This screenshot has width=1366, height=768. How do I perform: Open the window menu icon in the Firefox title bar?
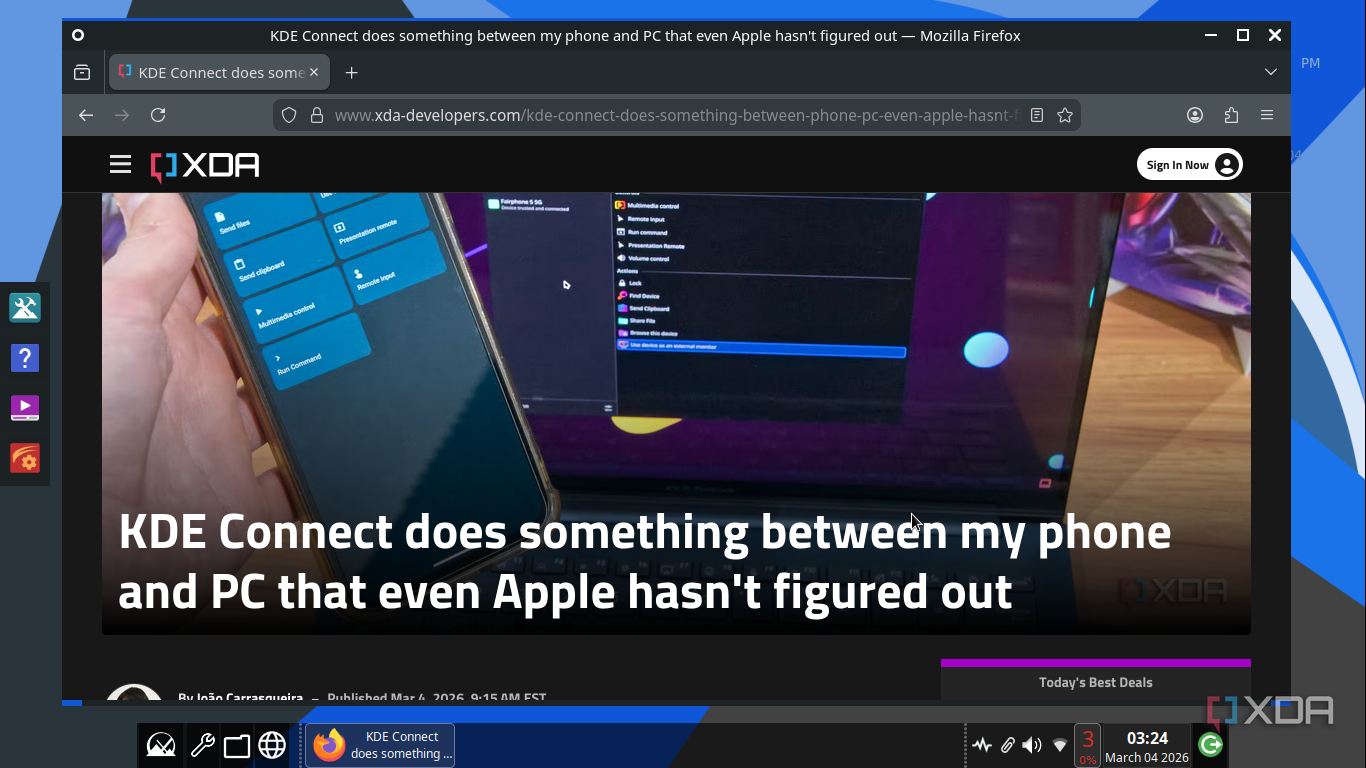coord(78,35)
